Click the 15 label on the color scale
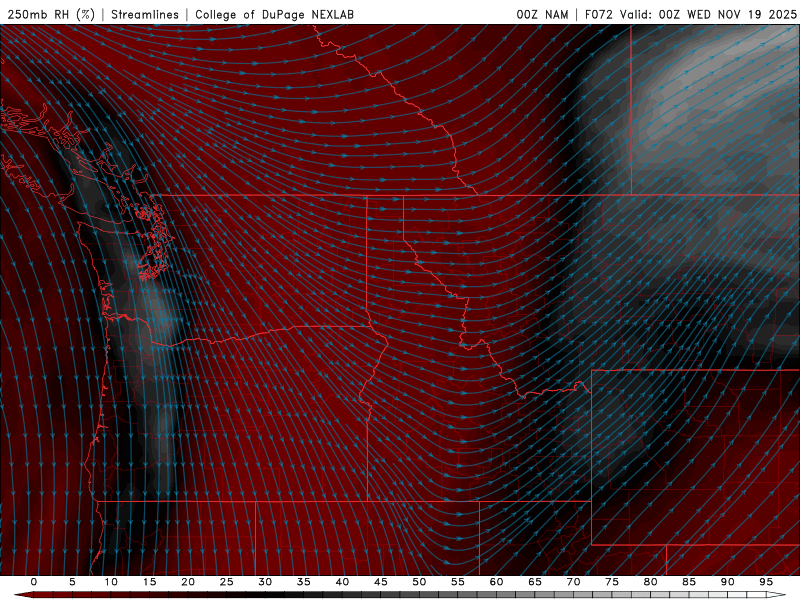 [149, 582]
